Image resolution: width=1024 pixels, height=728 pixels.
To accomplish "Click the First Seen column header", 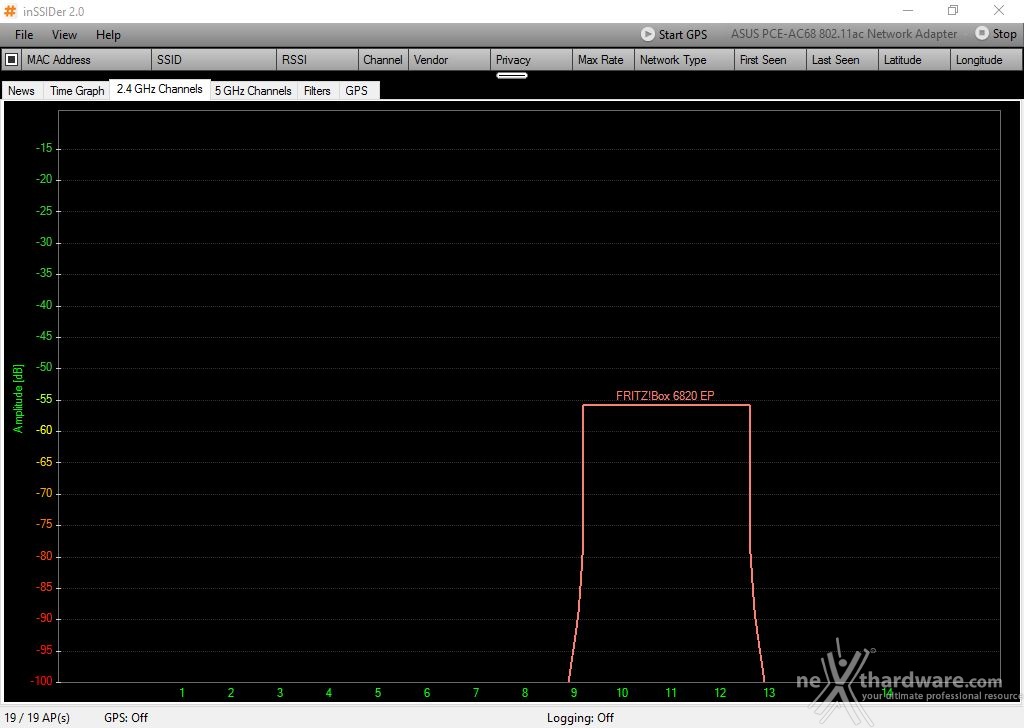I will 771,59.
